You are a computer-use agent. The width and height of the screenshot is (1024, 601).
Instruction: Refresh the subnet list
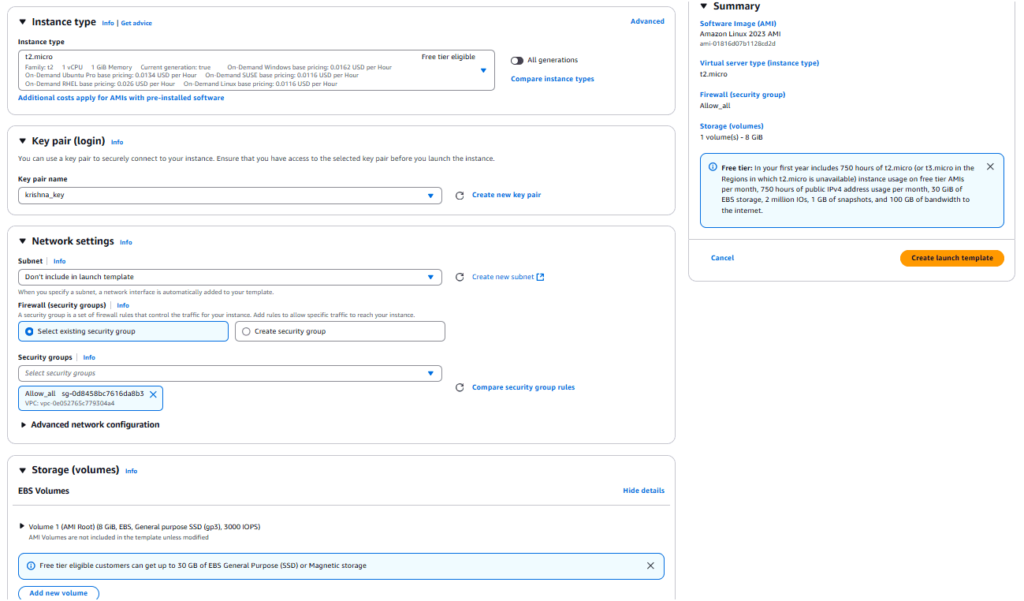pos(460,277)
